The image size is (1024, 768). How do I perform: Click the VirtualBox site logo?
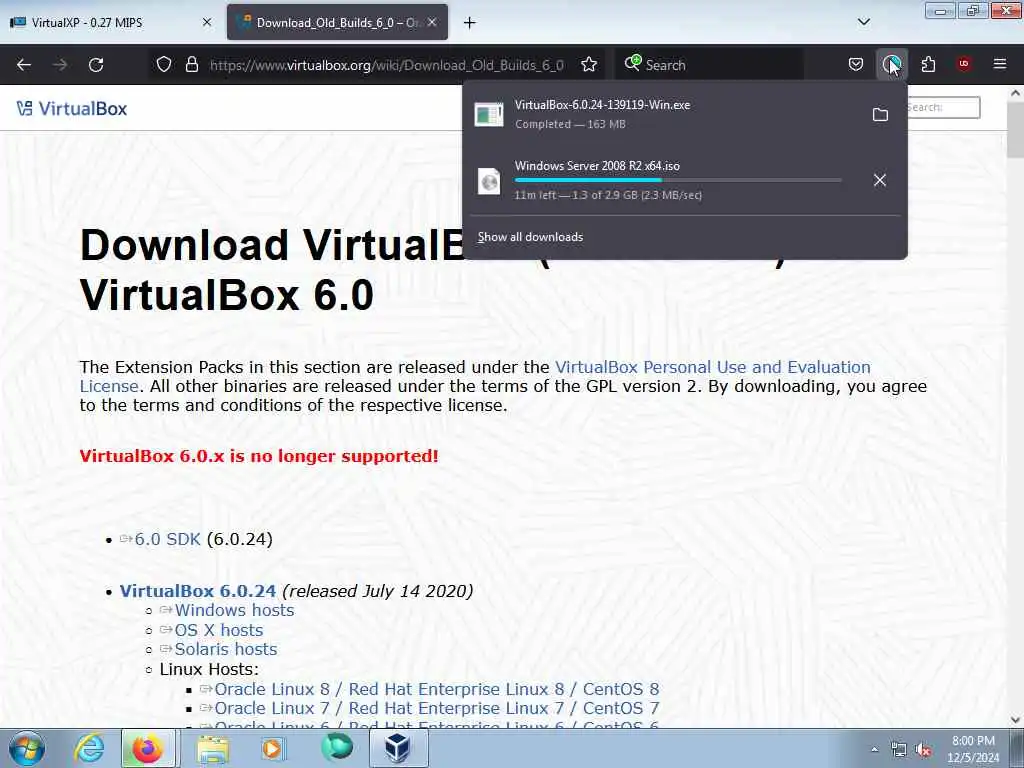72,108
